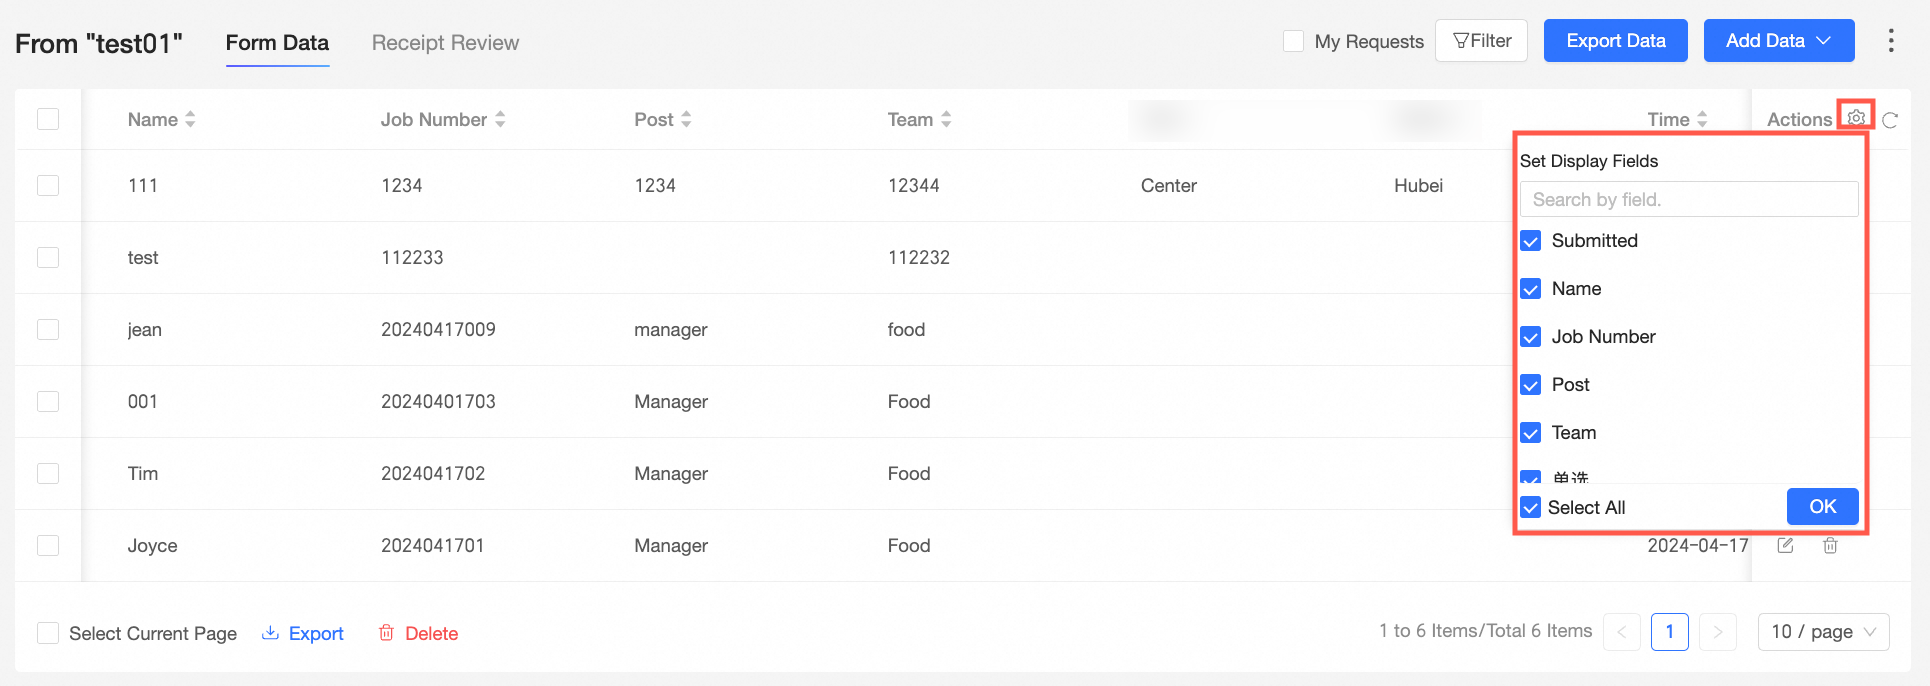Open the Filter button

point(1481,40)
